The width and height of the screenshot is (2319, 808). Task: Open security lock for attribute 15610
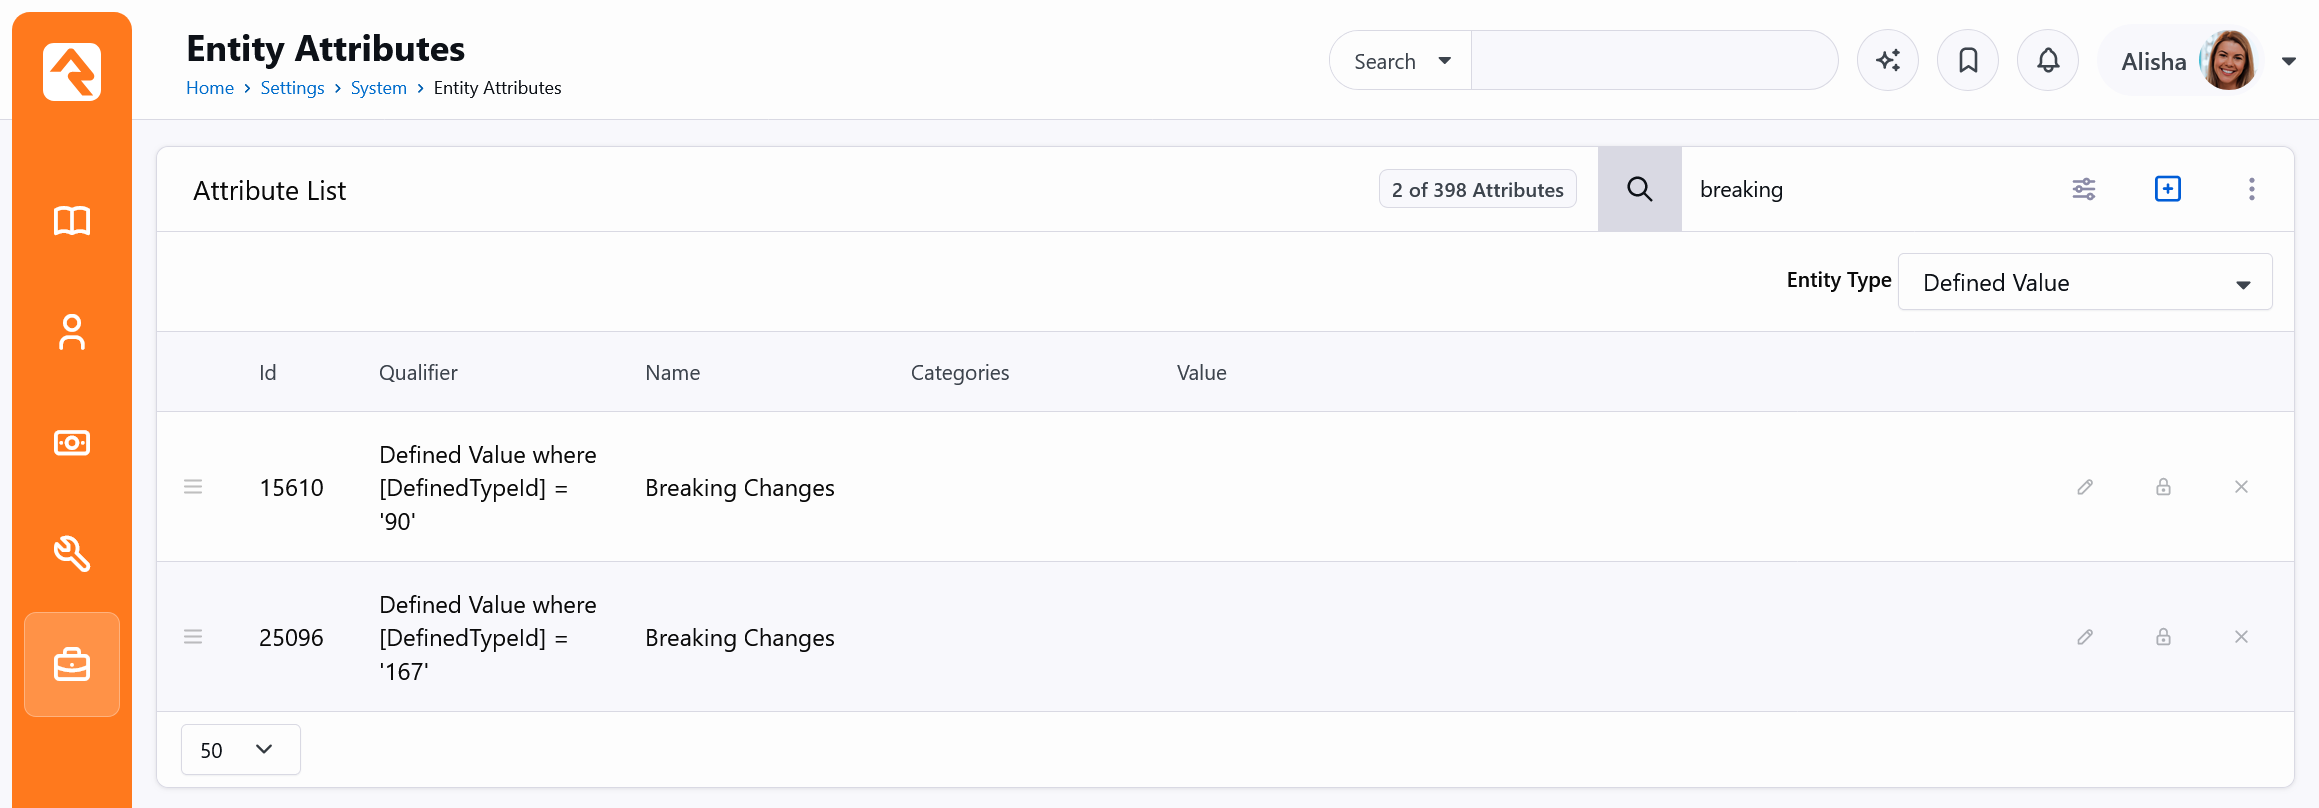2163,487
